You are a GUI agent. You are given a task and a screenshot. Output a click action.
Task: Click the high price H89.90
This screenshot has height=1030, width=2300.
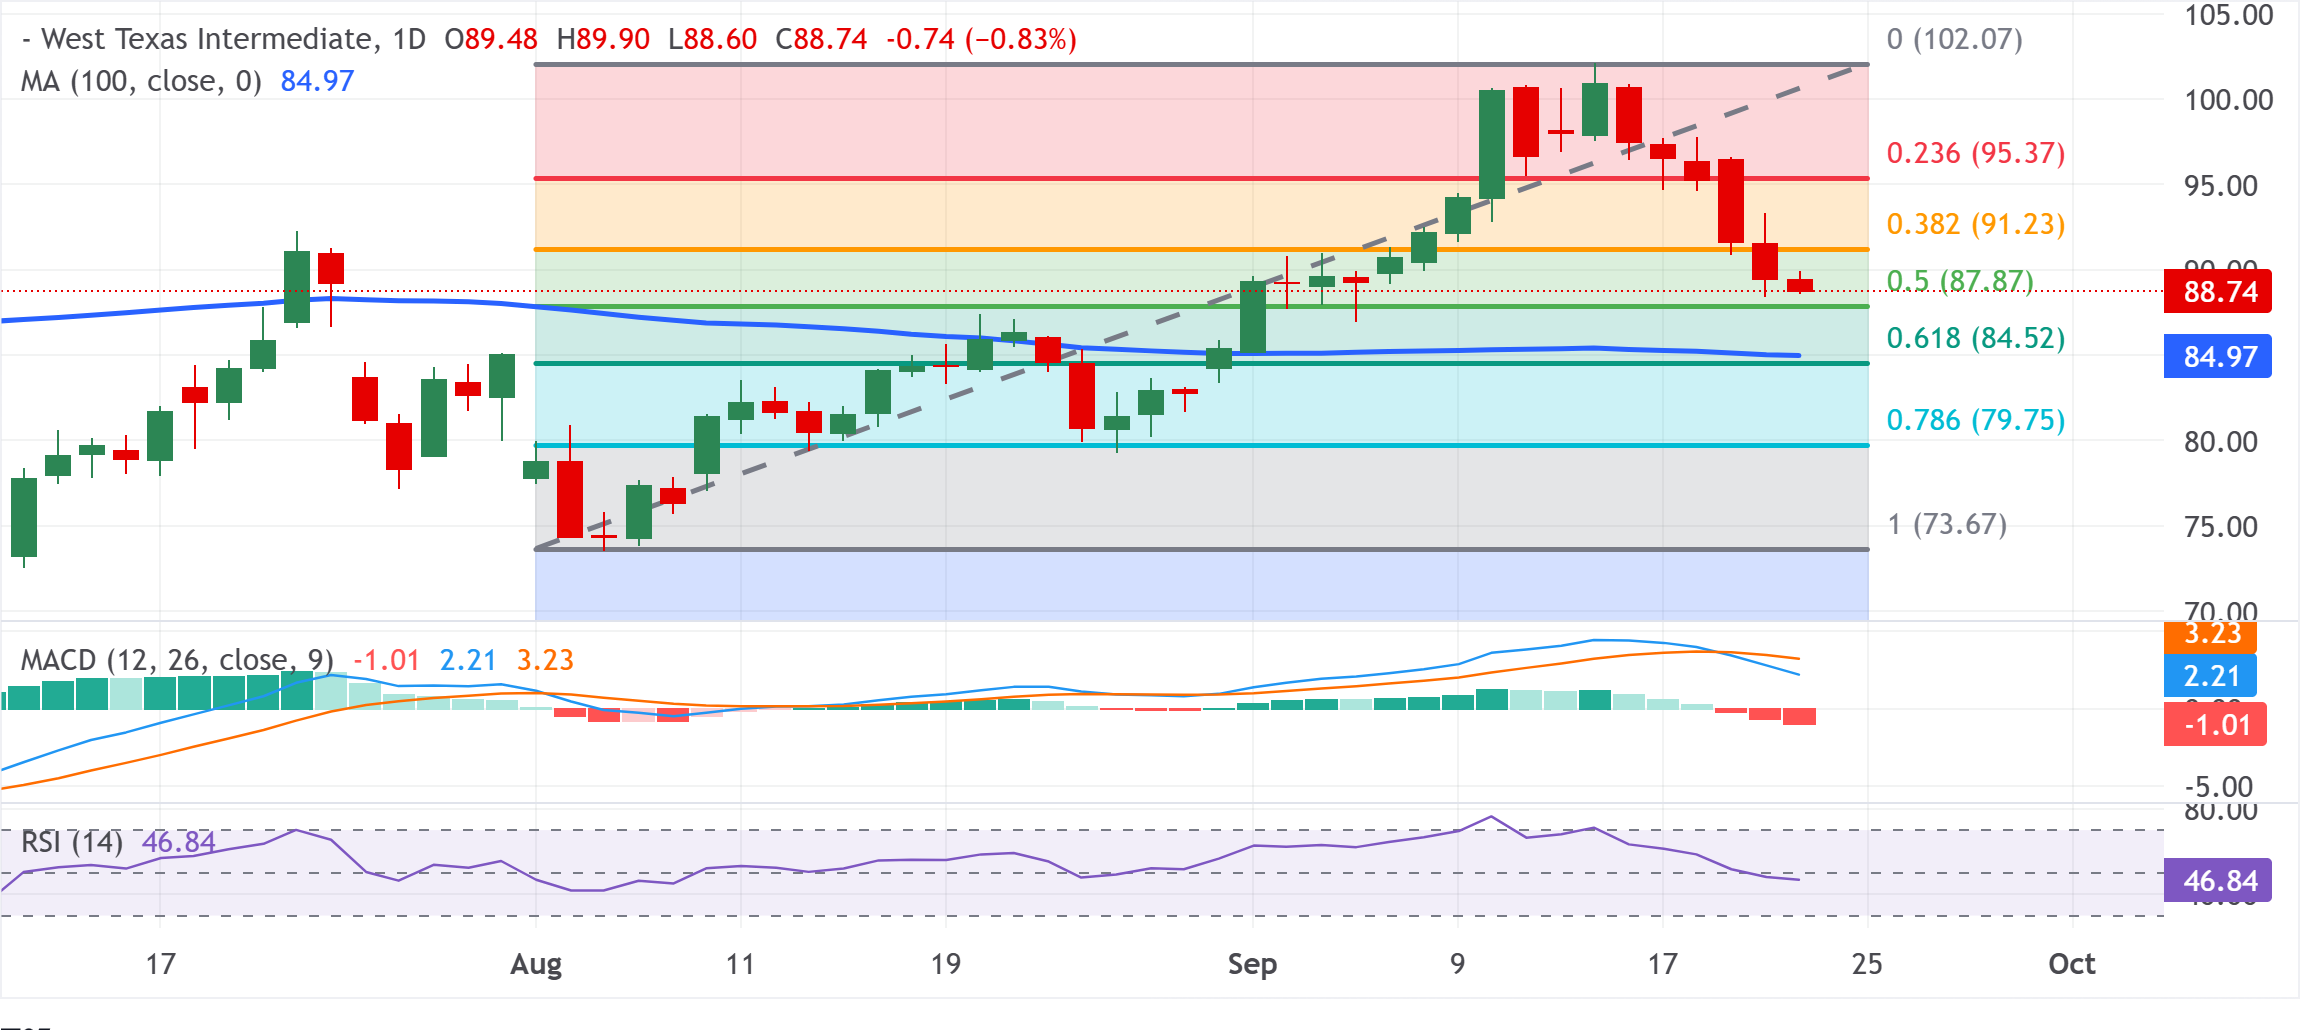point(603,39)
